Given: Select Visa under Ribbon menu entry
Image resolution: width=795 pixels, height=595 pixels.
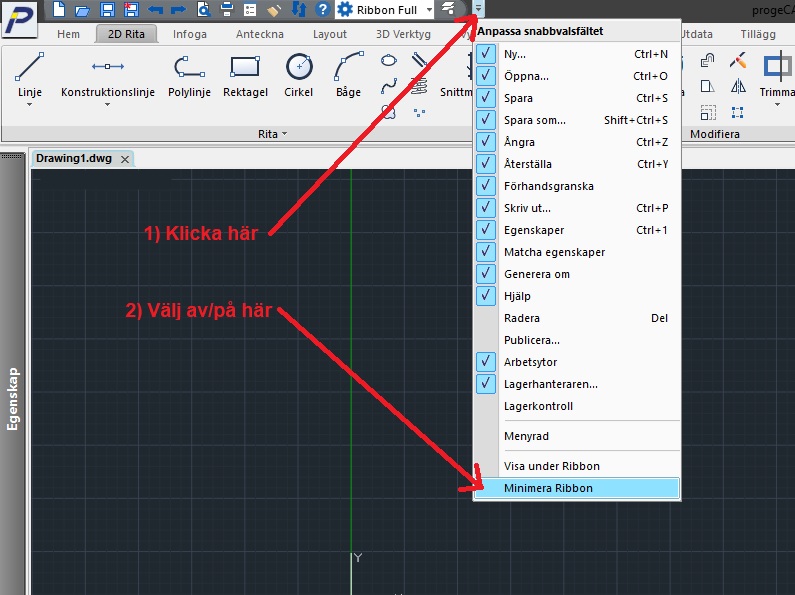Looking at the screenshot, I should (x=576, y=466).
